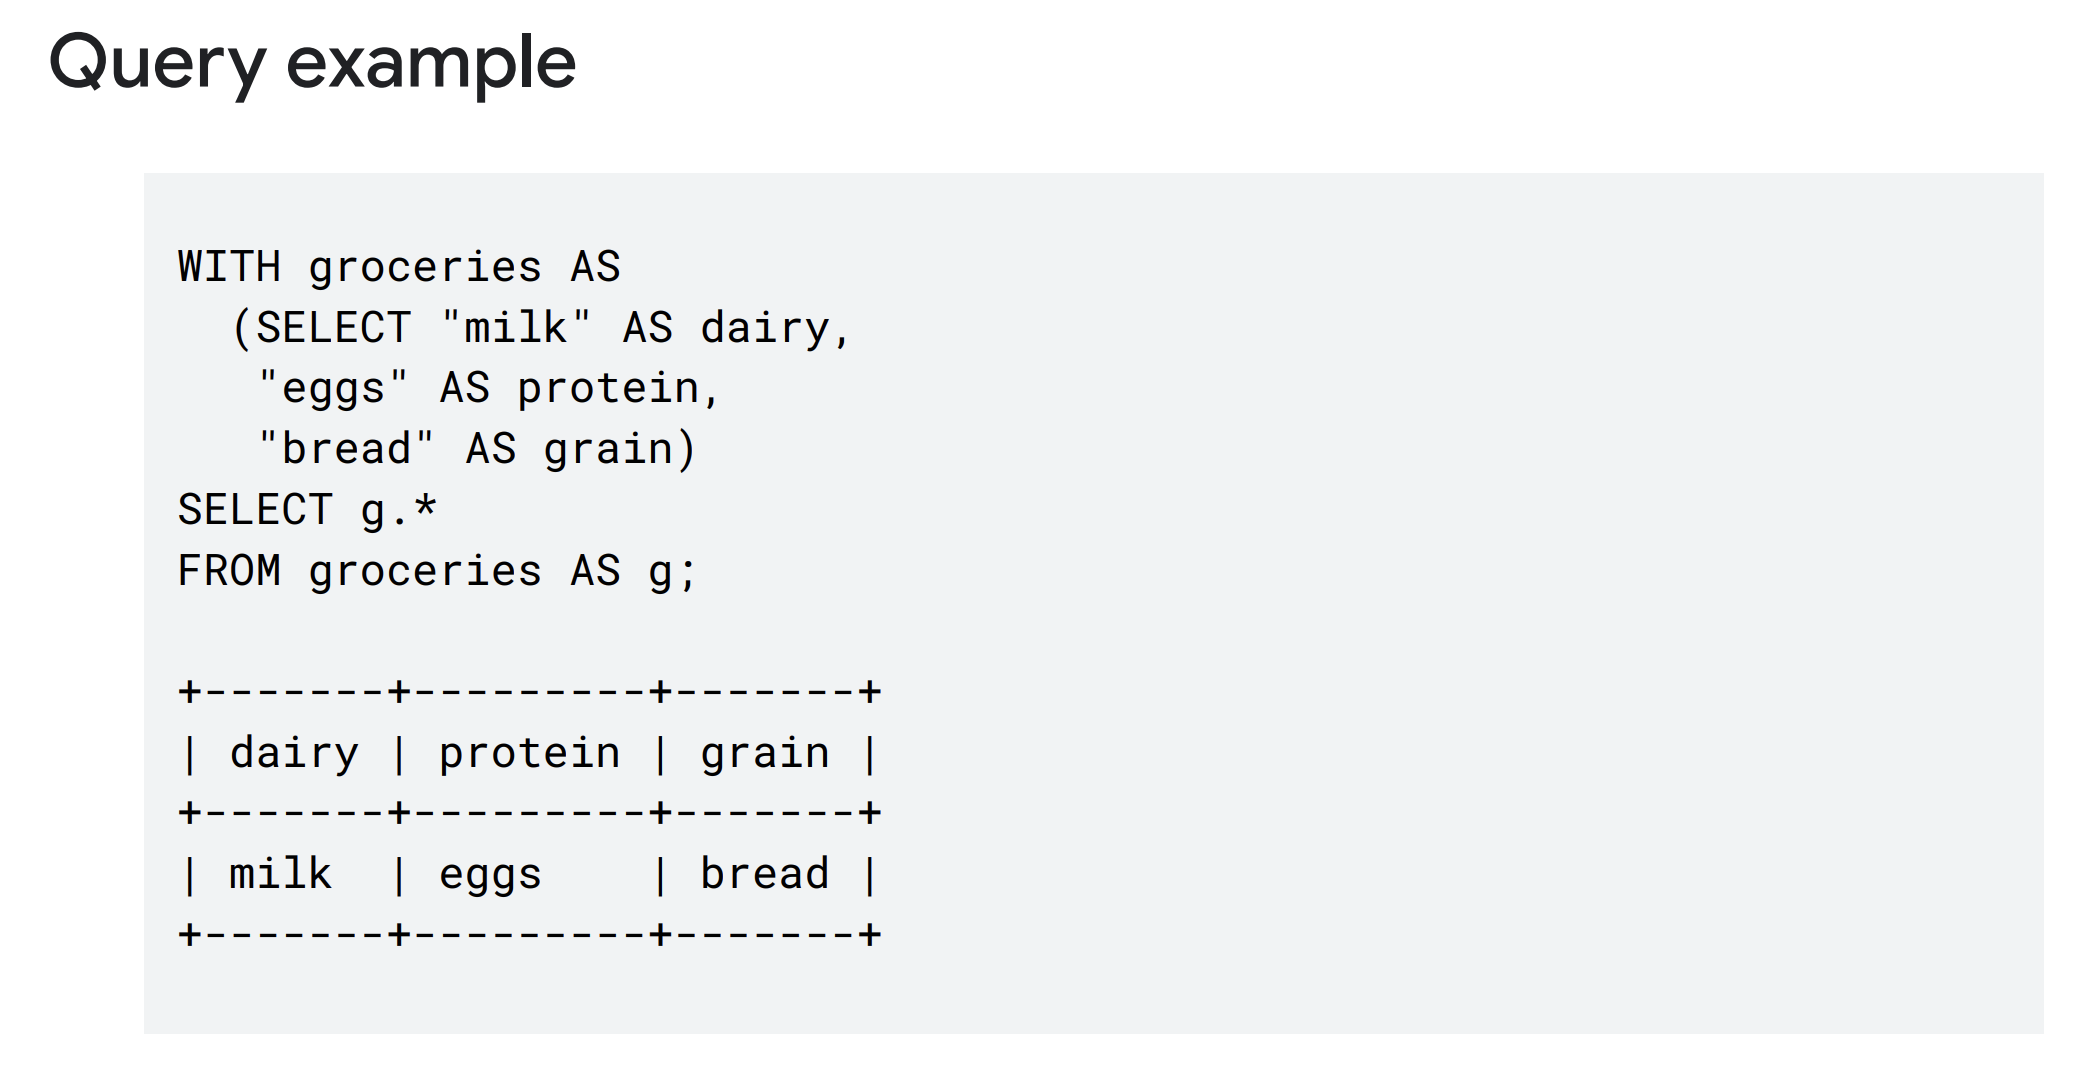Click the bread value in result row
The height and width of the screenshot is (1066, 2094).
[x=765, y=874]
